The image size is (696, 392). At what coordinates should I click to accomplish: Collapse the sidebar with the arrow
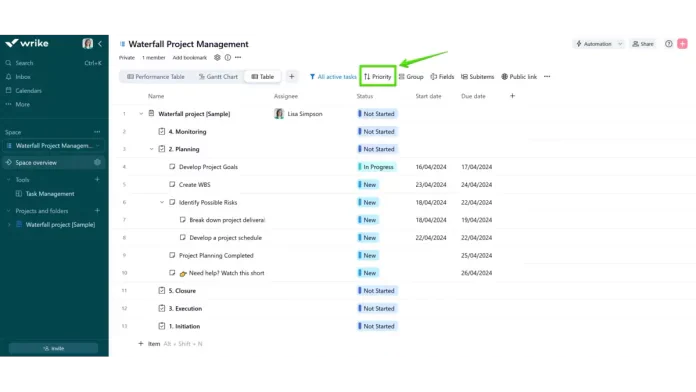[x=100, y=44]
